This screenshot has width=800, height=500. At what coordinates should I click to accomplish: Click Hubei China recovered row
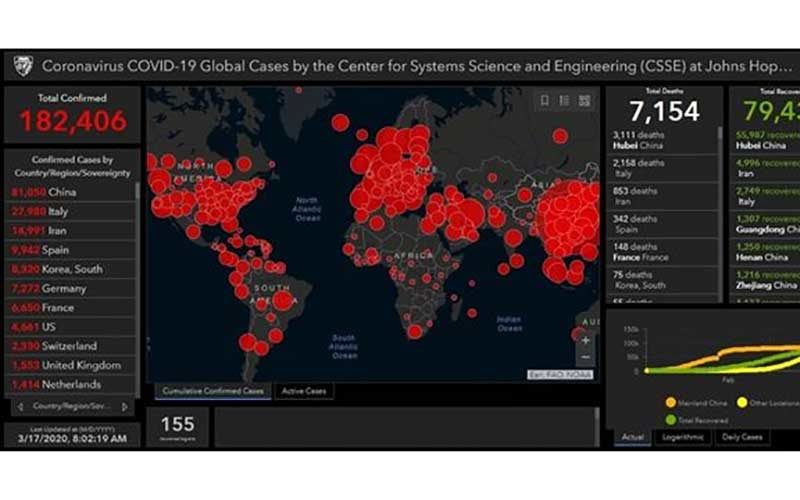(766, 140)
